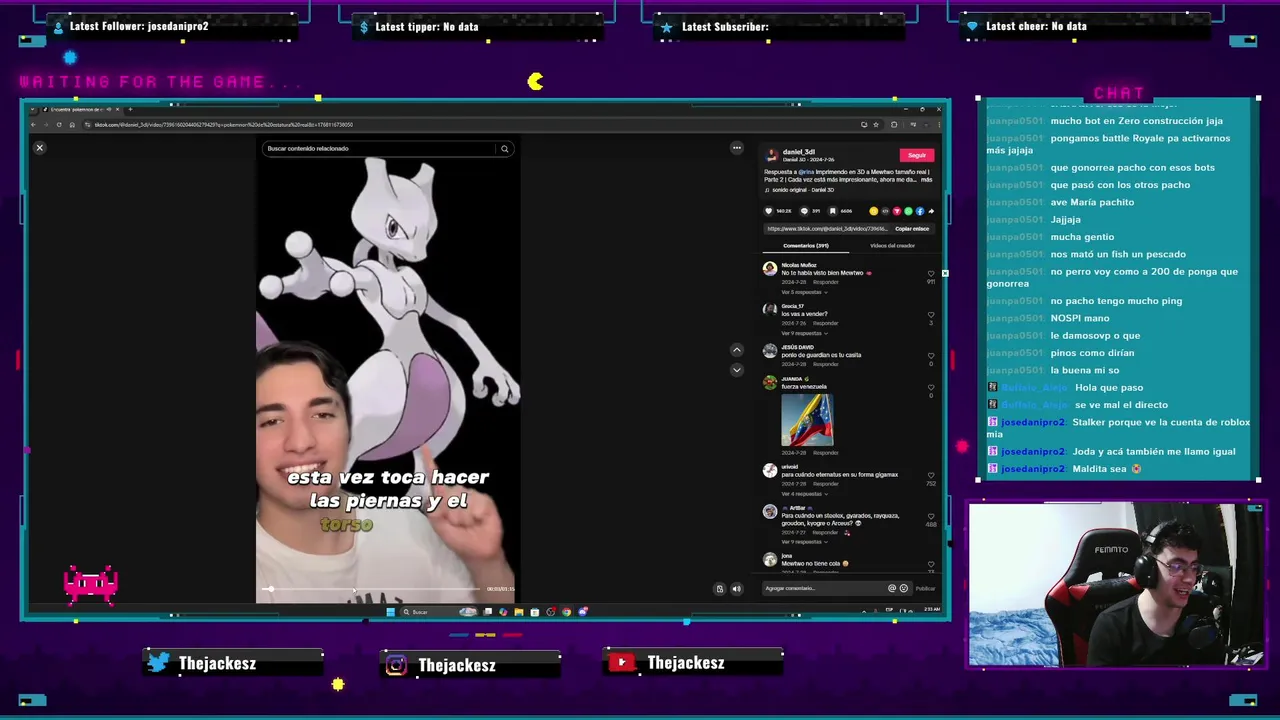Open a new browser tab with plus
The width and height of the screenshot is (1280, 720).
(x=131, y=110)
